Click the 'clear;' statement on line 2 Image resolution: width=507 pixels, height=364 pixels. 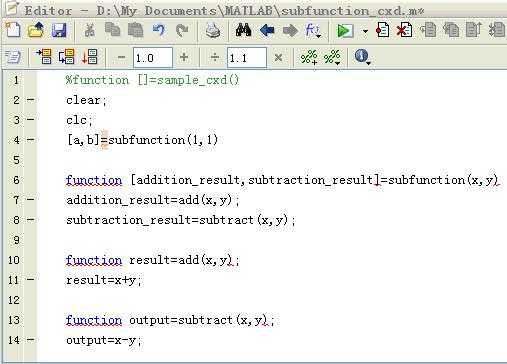tap(86, 100)
